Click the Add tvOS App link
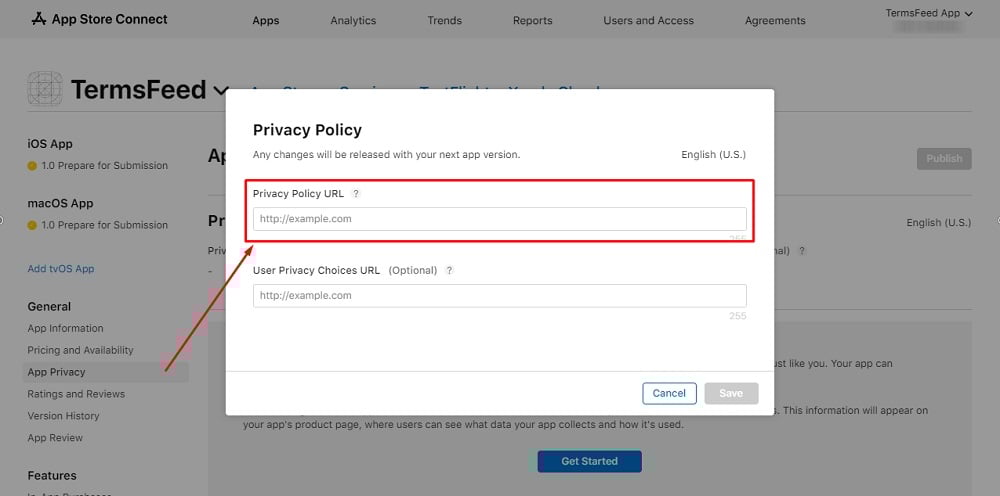 point(61,269)
